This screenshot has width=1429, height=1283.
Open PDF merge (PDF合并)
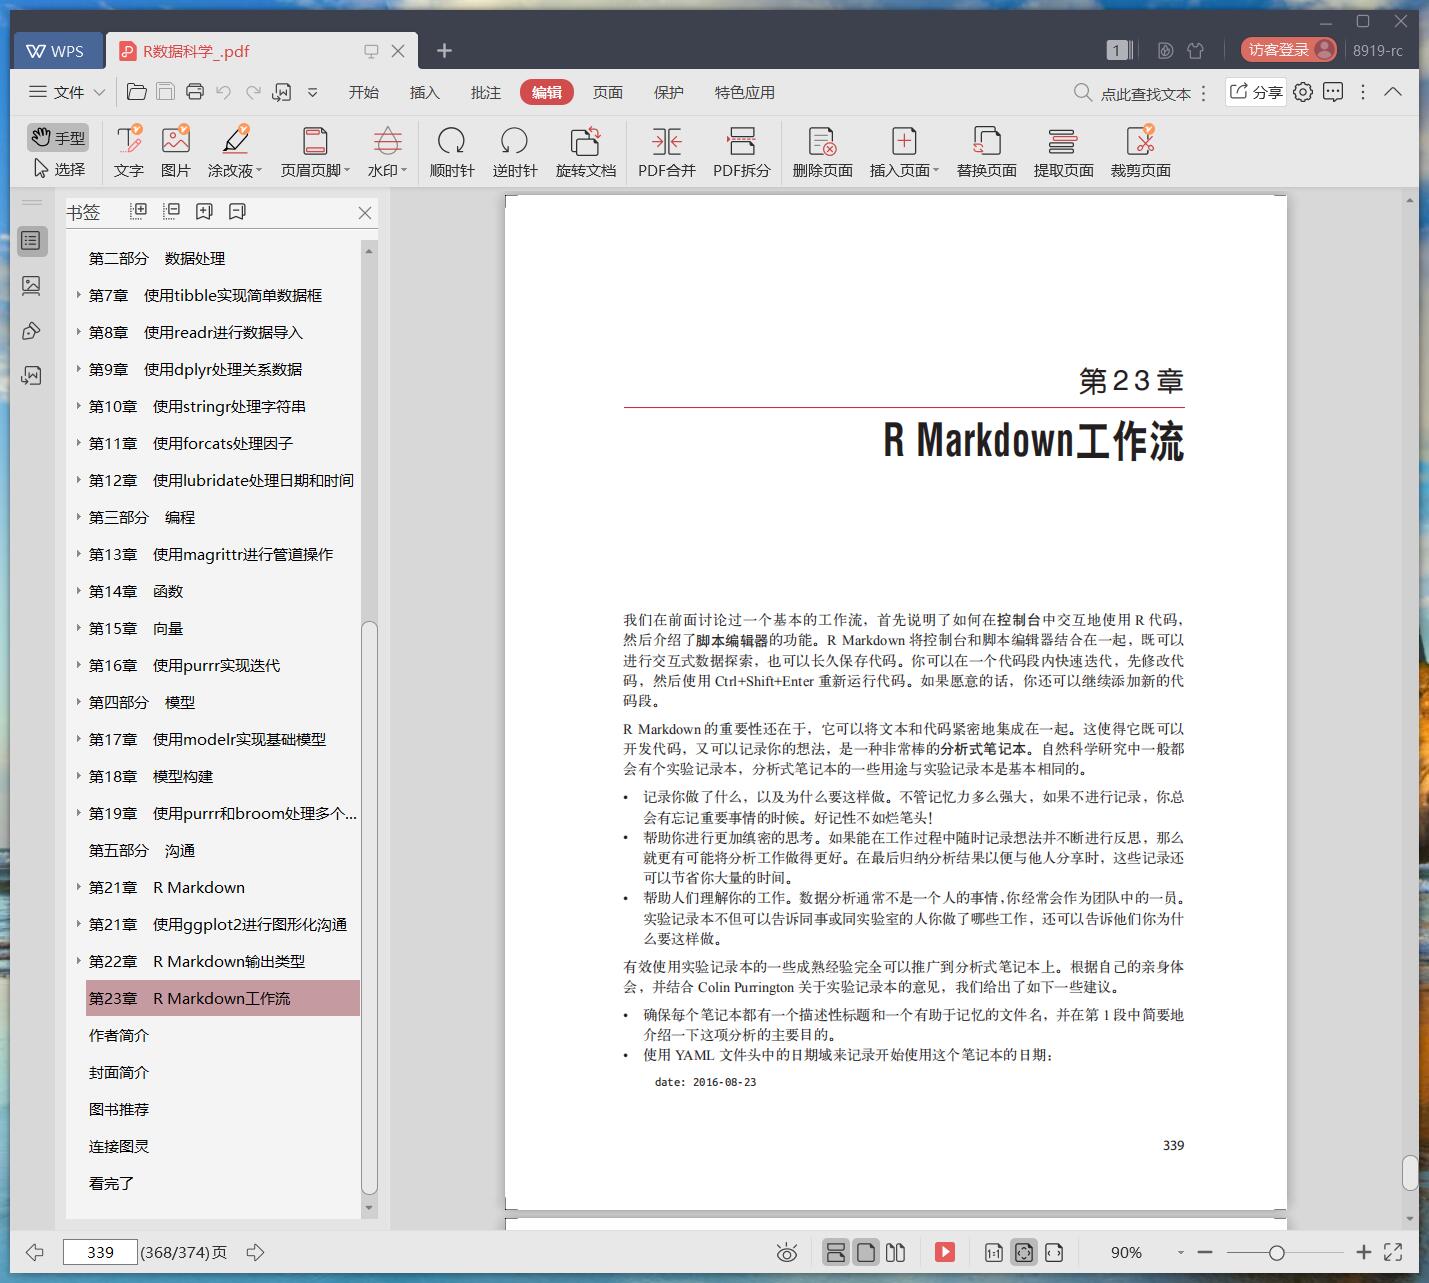(x=667, y=152)
